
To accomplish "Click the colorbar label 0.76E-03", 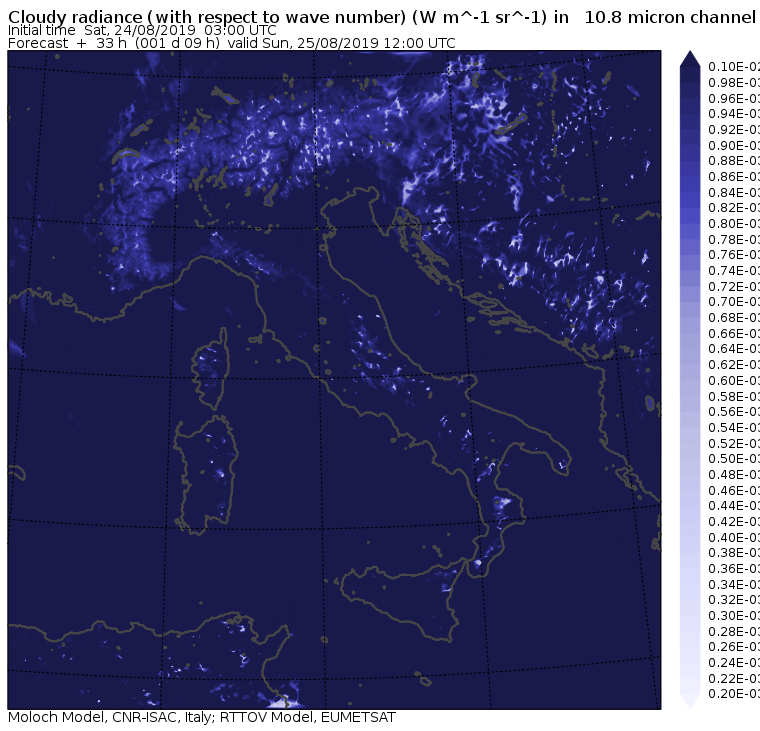I will pyautogui.click(x=734, y=255).
